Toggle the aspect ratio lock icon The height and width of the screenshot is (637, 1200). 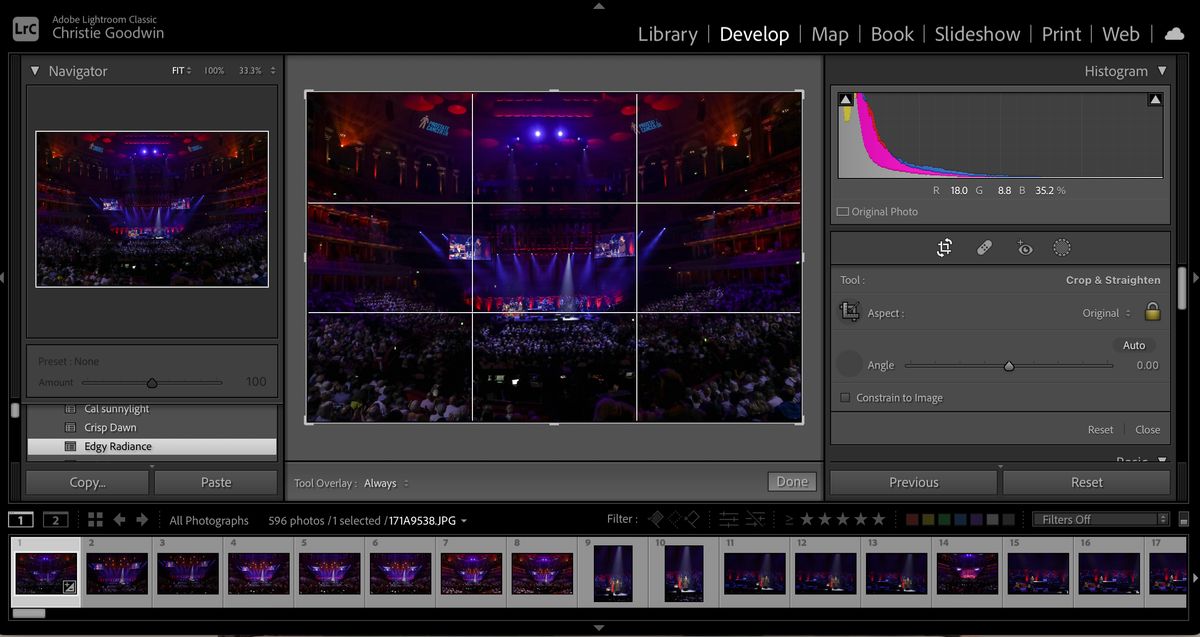(1152, 312)
